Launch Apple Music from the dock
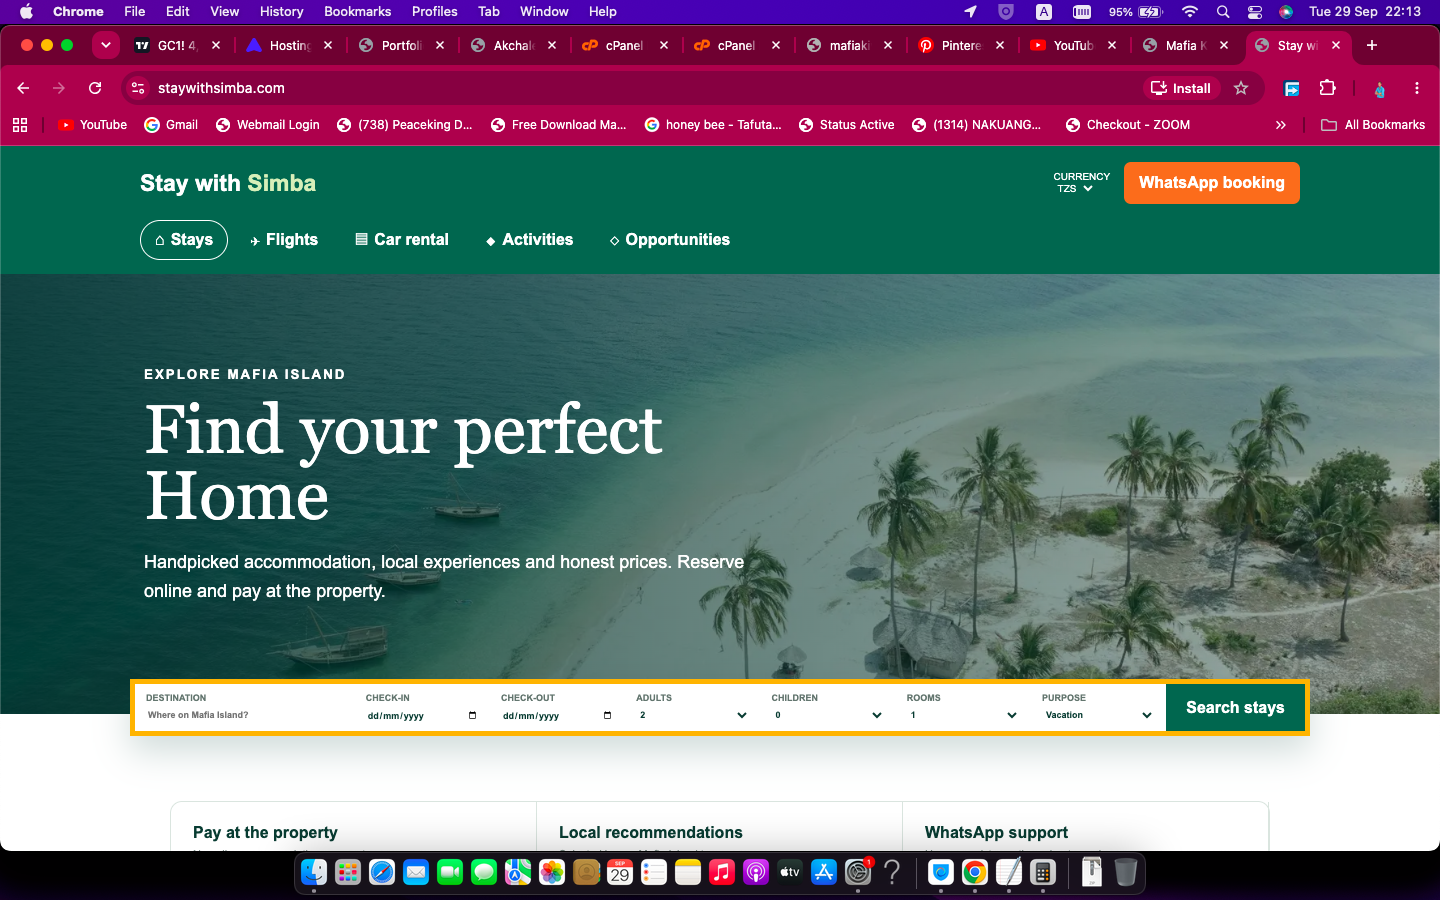The image size is (1440, 900). pos(722,872)
